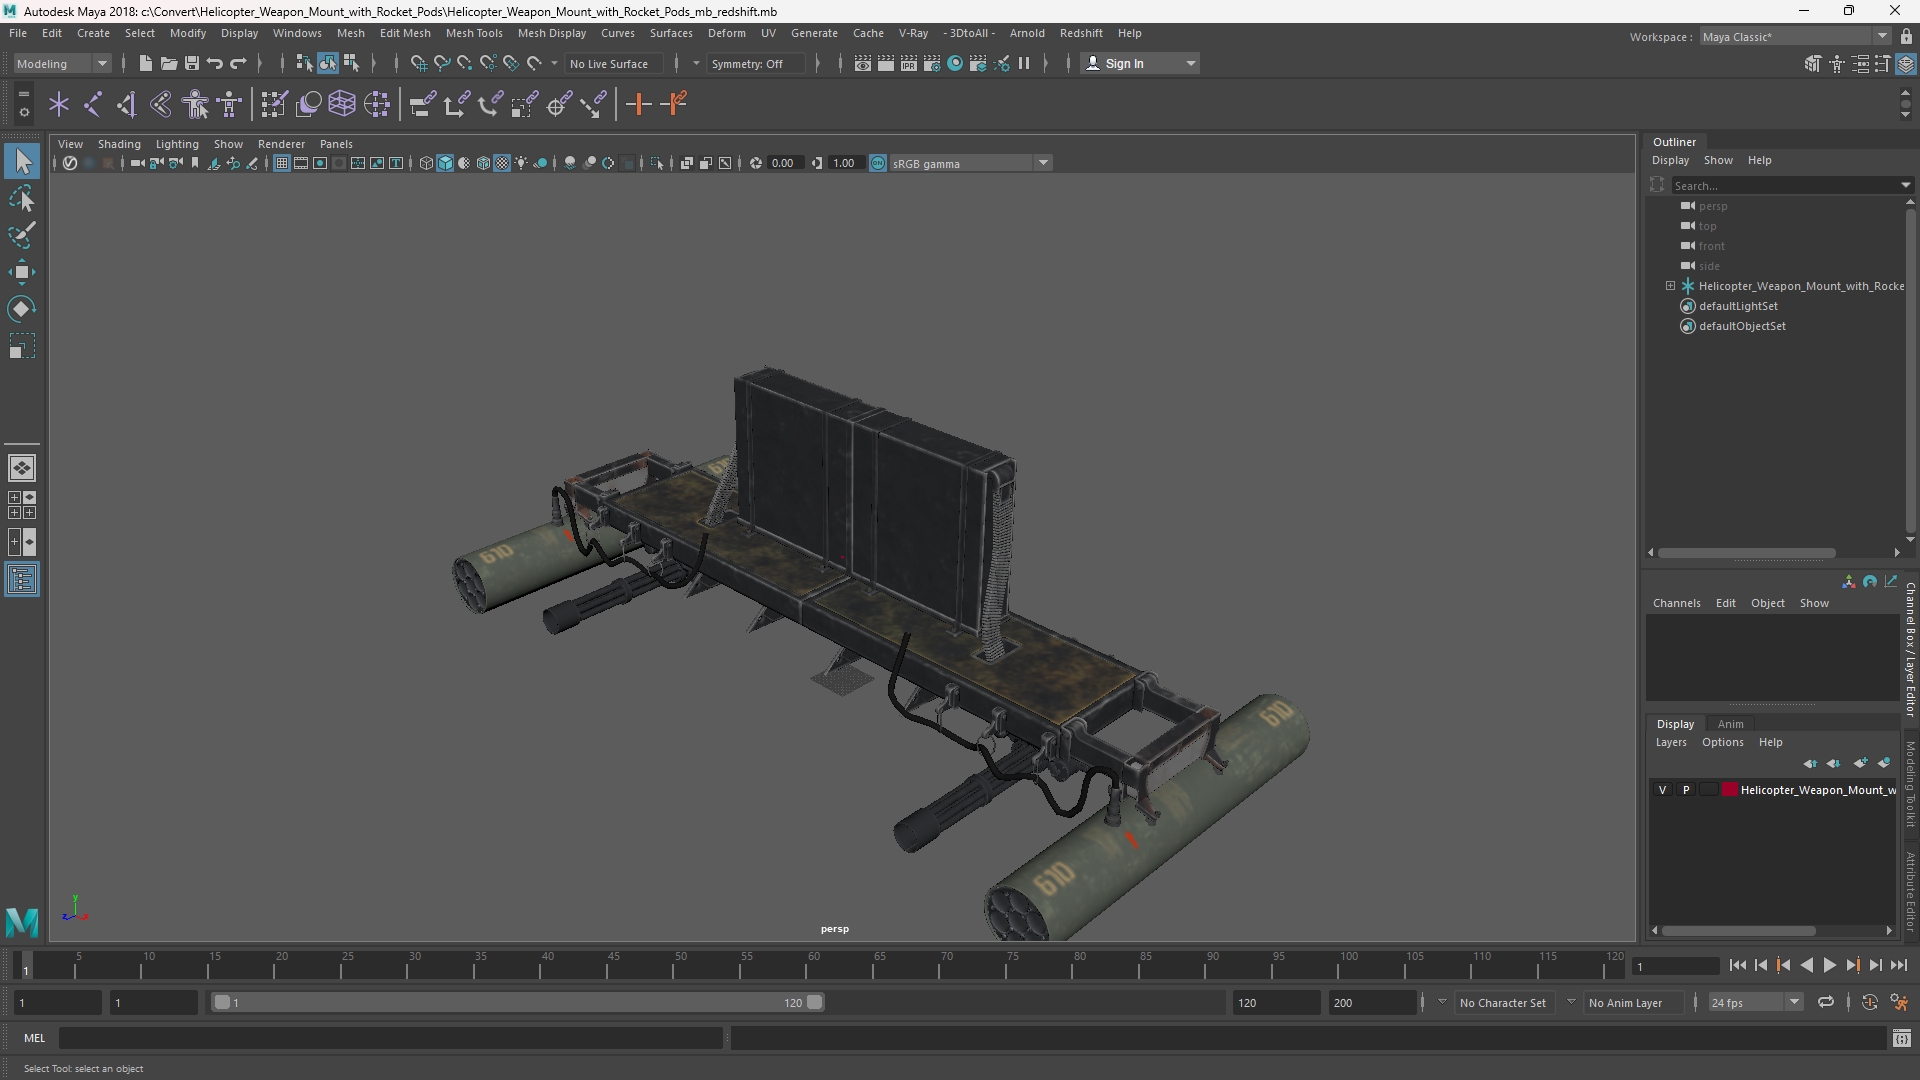Toggle playback P box on Helicopter_Weapon_Mount layer
This screenshot has height=1080, width=1920.
click(x=1686, y=790)
